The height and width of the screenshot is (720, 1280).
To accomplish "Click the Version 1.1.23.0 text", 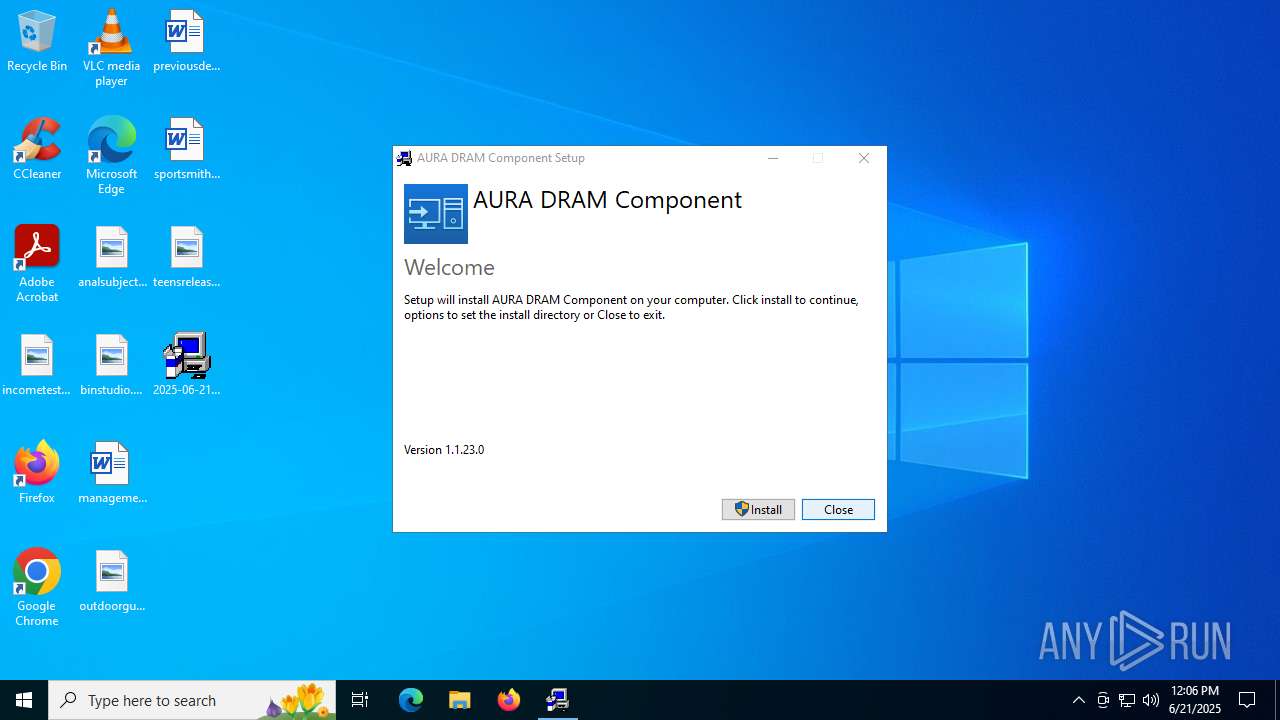I will [x=444, y=450].
